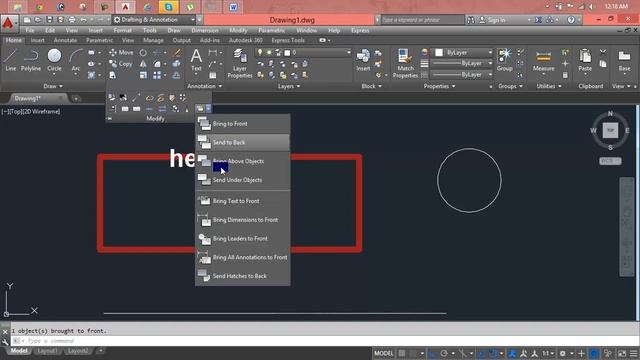Choose Bring Leaders to Front
640x360 pixels.
[x=243, y=238]
